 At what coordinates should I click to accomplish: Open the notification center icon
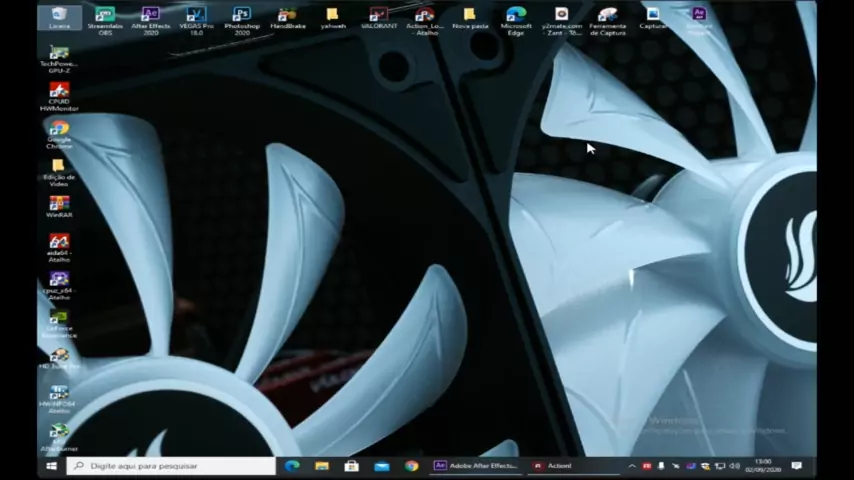coord(796,466)
